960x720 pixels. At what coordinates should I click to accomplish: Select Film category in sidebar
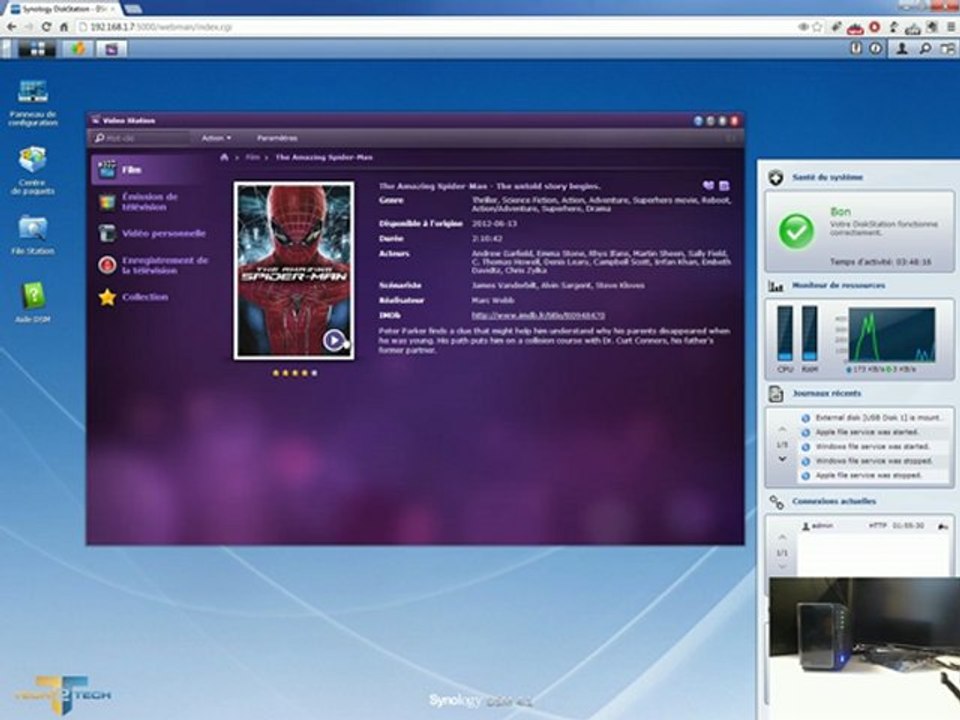point(130,170)
